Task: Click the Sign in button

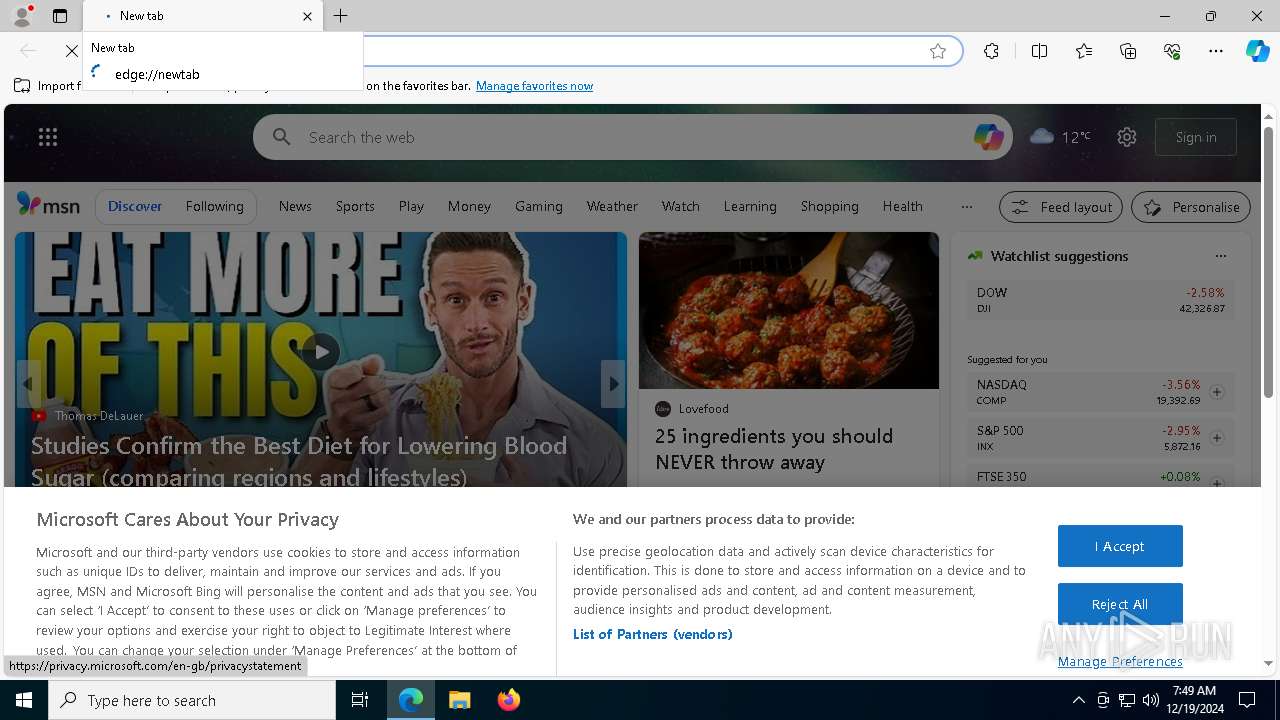Action: click(1196, 137)
